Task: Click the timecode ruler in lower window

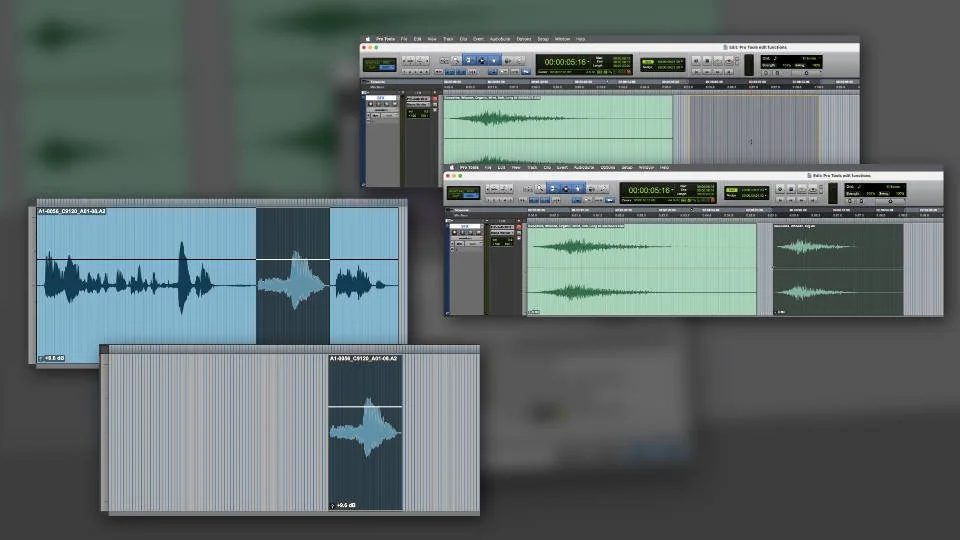Action: tap(735, 211)
